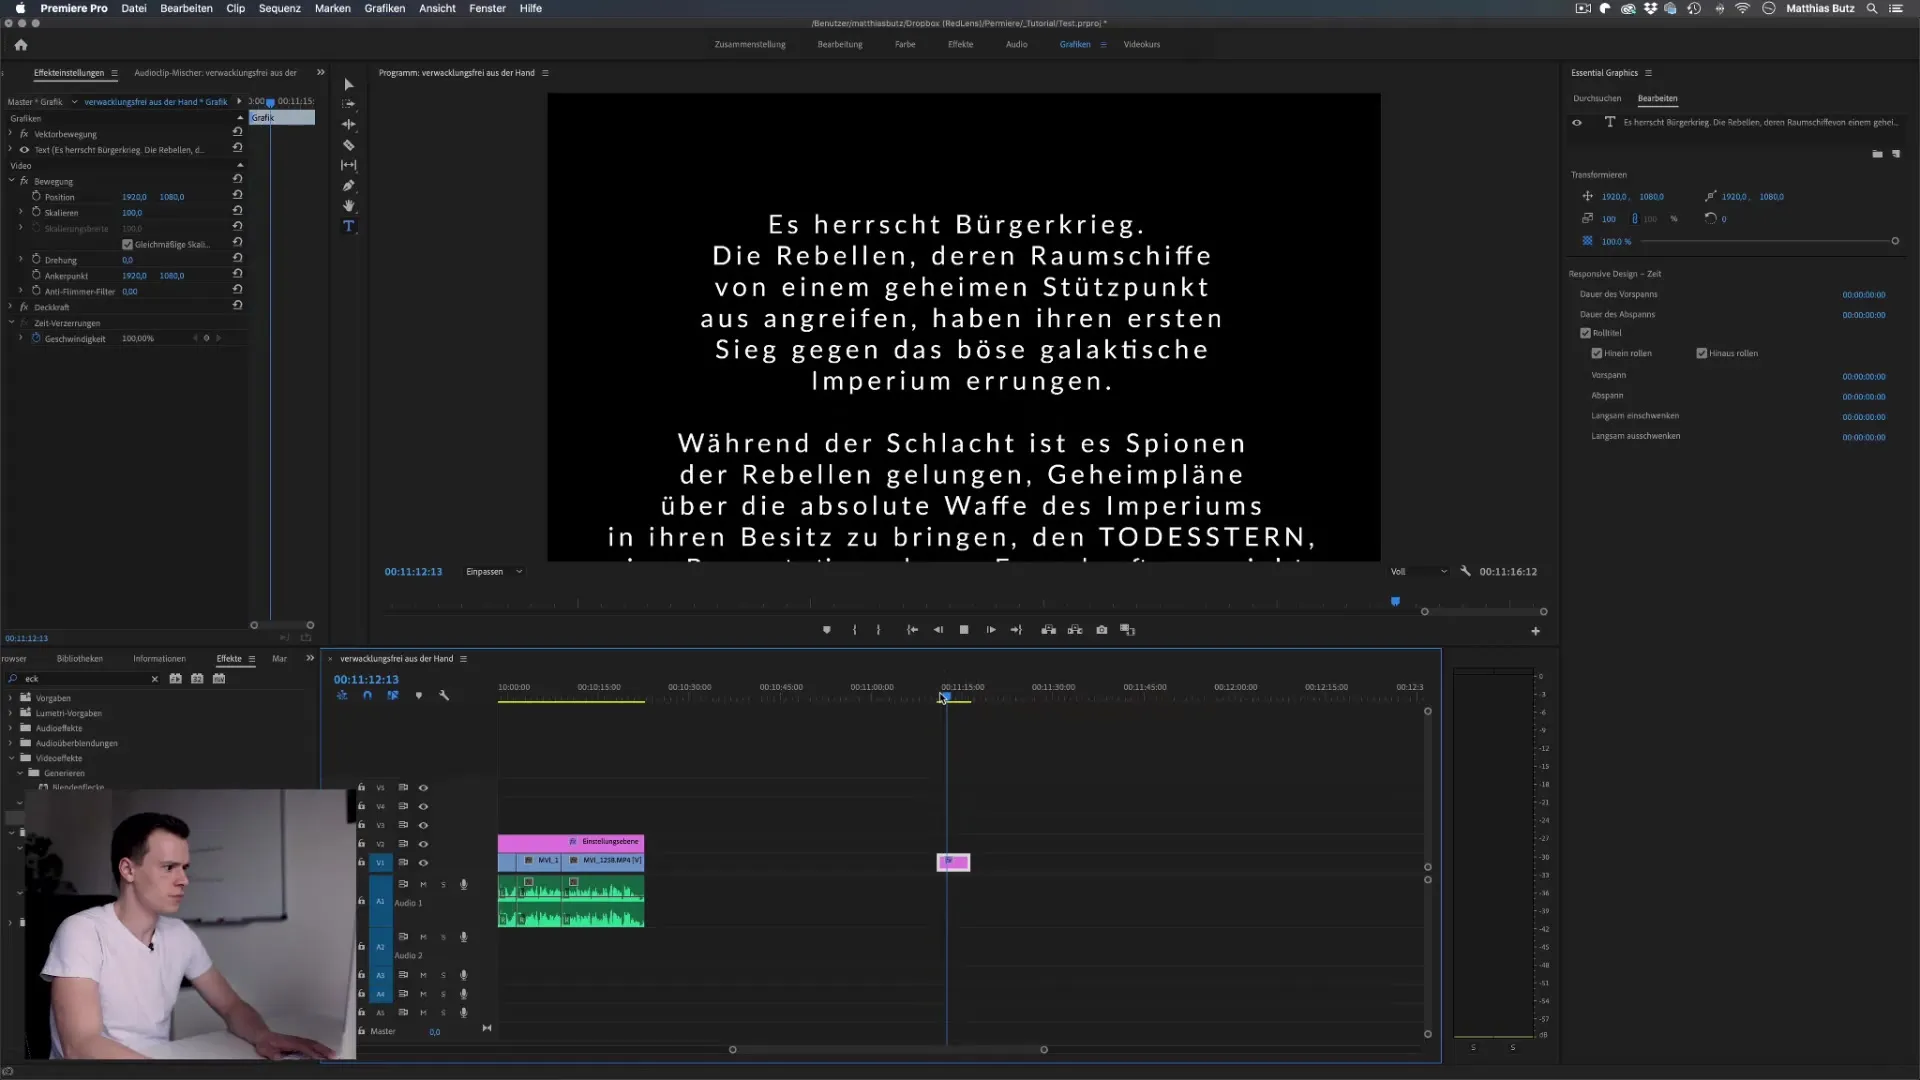Click the Program monitor playhead marker
The width and height of the screenshot is (1920, 1080).
(1395, 602)
